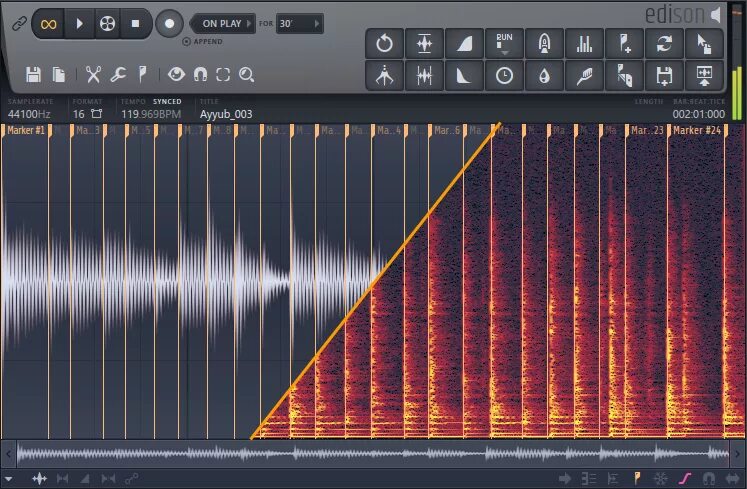
Task: Click the save floppy disk icon
Action: click(x=33, y=75)
